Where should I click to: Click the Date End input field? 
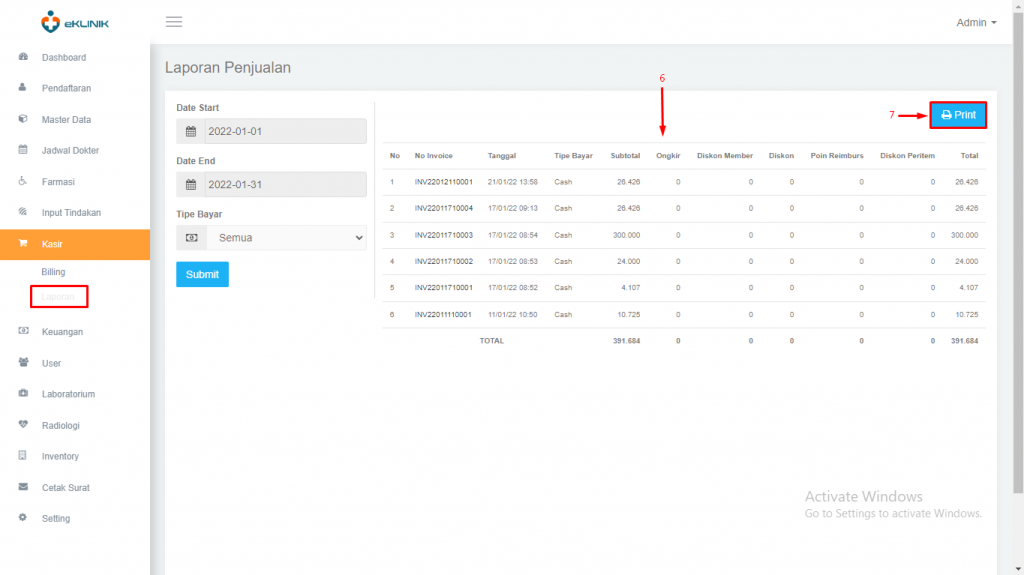[x=285, y=185]
